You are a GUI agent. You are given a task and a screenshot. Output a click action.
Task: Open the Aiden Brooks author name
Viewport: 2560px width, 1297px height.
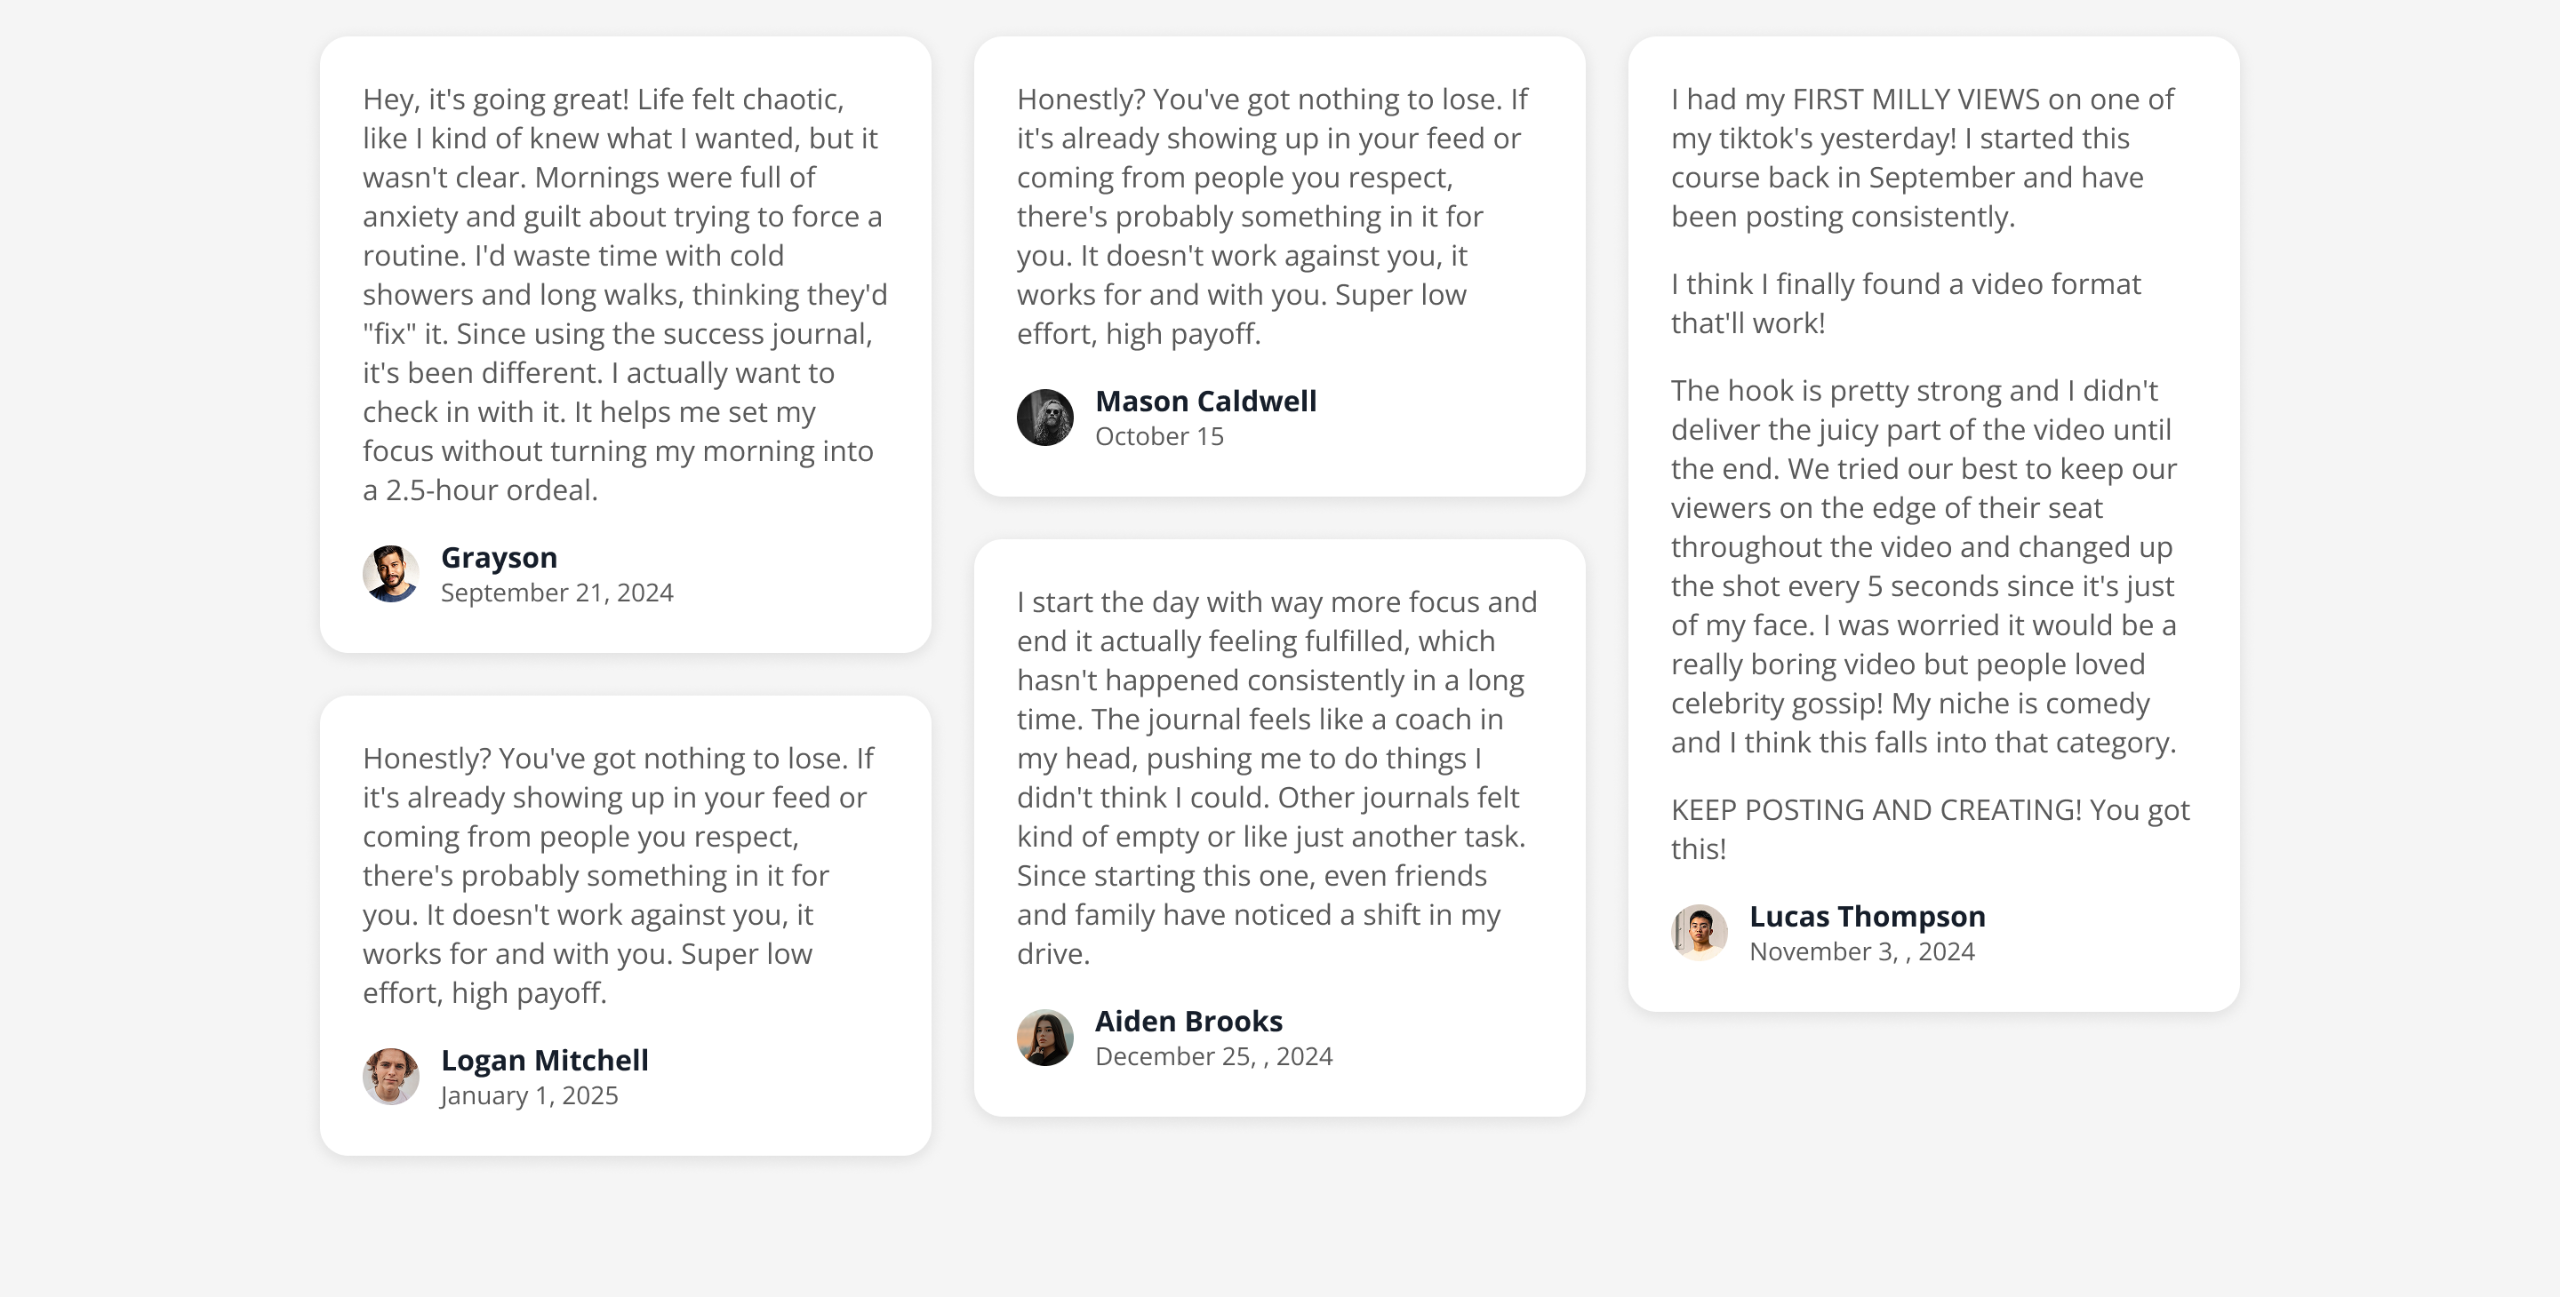[1188, 1021]
